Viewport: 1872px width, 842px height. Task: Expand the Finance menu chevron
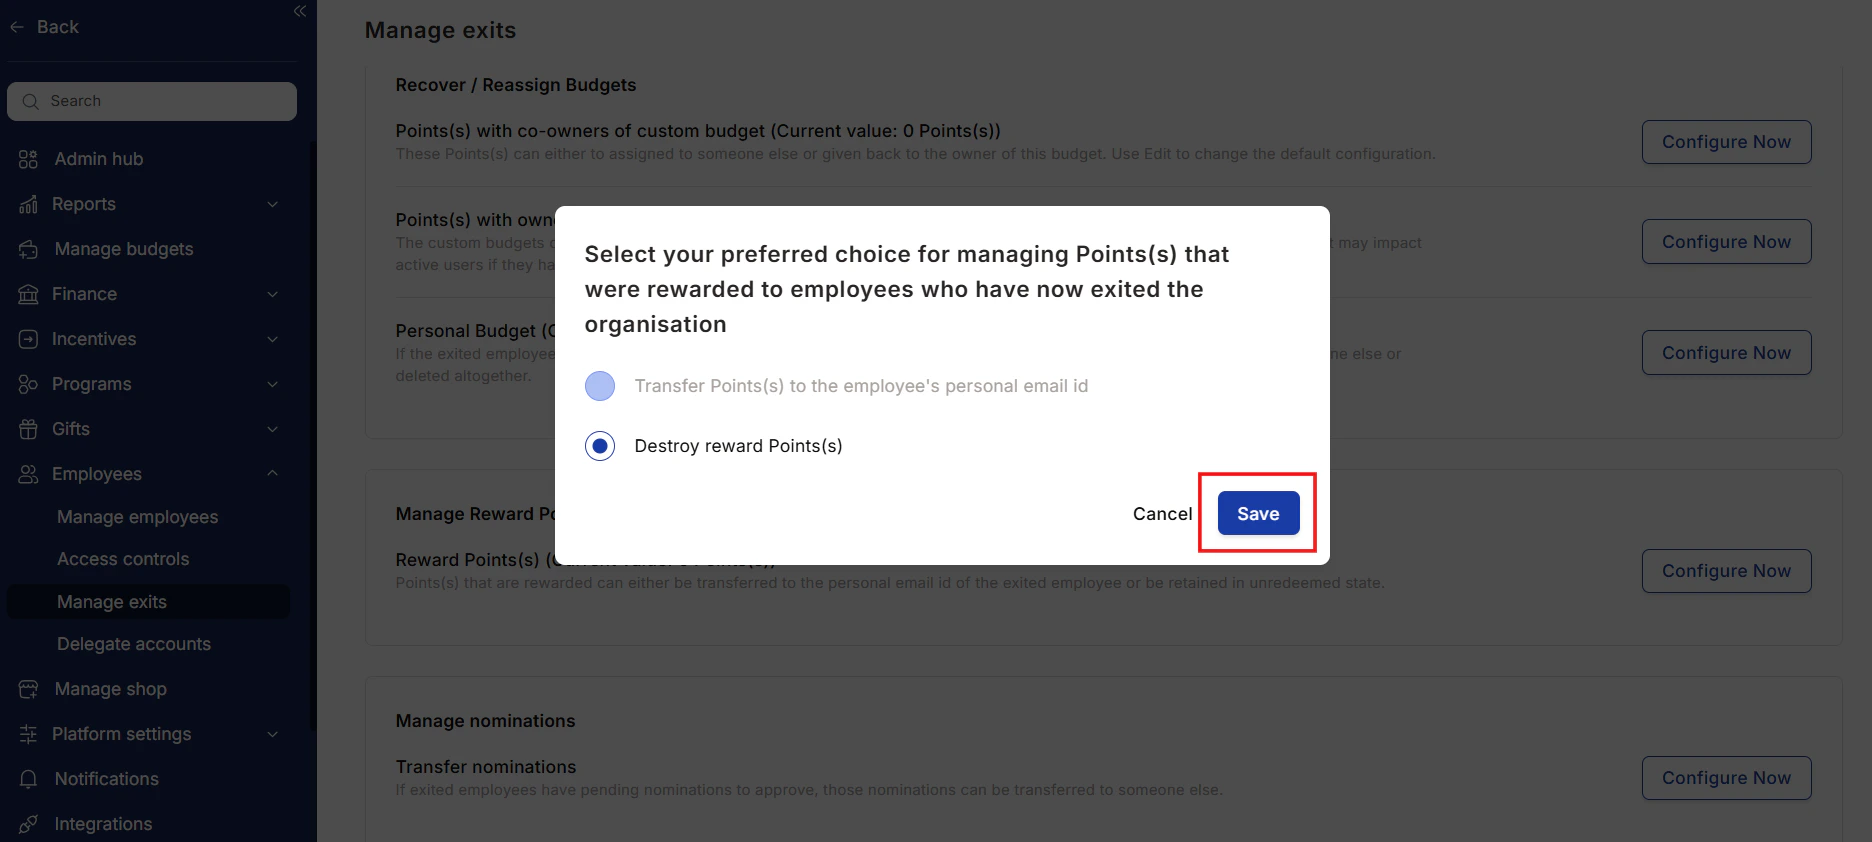click(273, 294)
